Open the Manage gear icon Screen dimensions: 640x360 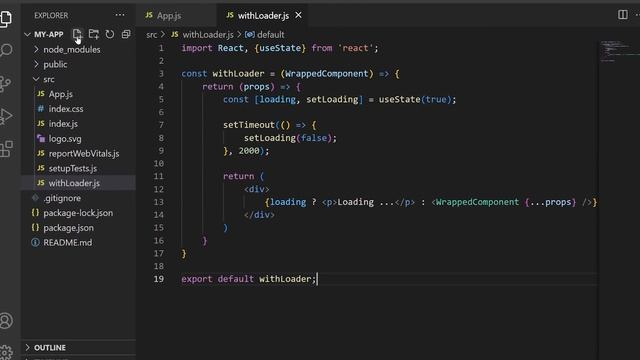tap(6, 352)
